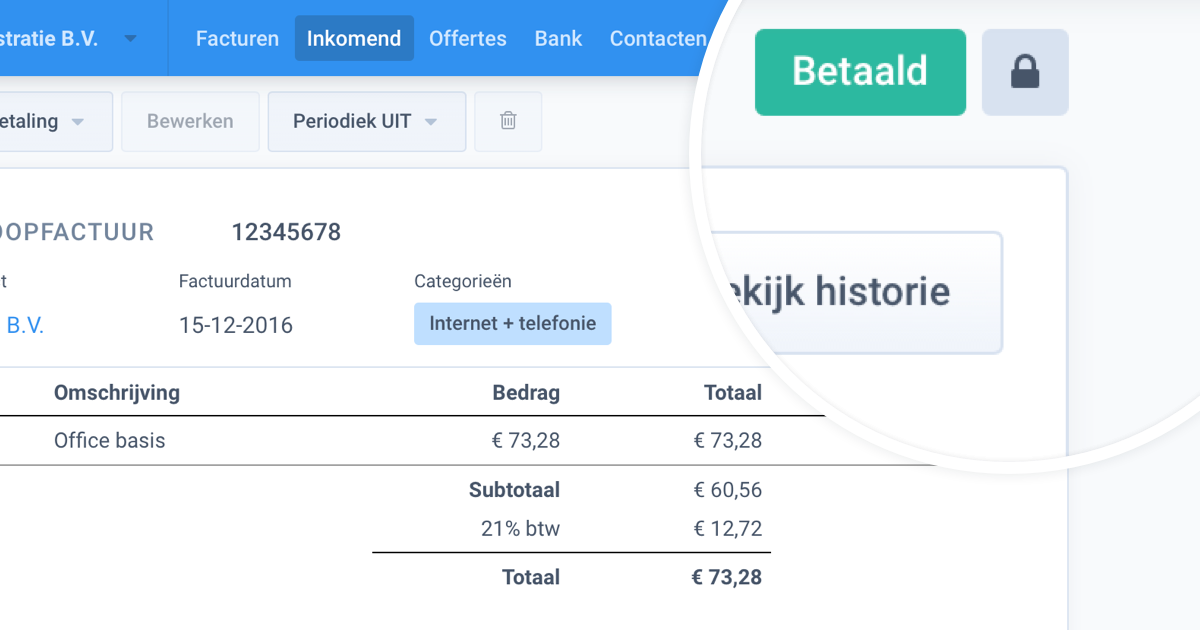Viewport: 1200px width, 630px height.
Task: Delete the invoice using the trash icon
Action: [x=508, y=120]
